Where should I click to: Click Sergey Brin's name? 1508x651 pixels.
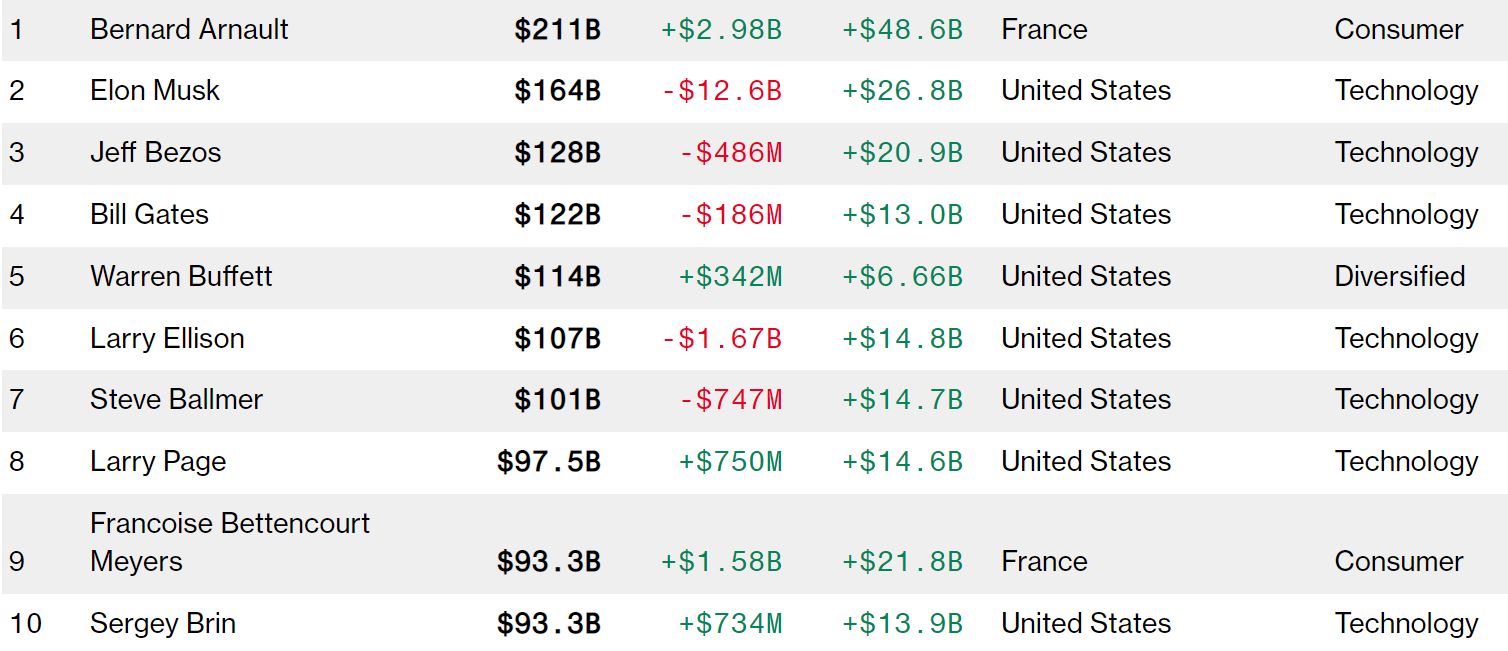click(163, 624)
